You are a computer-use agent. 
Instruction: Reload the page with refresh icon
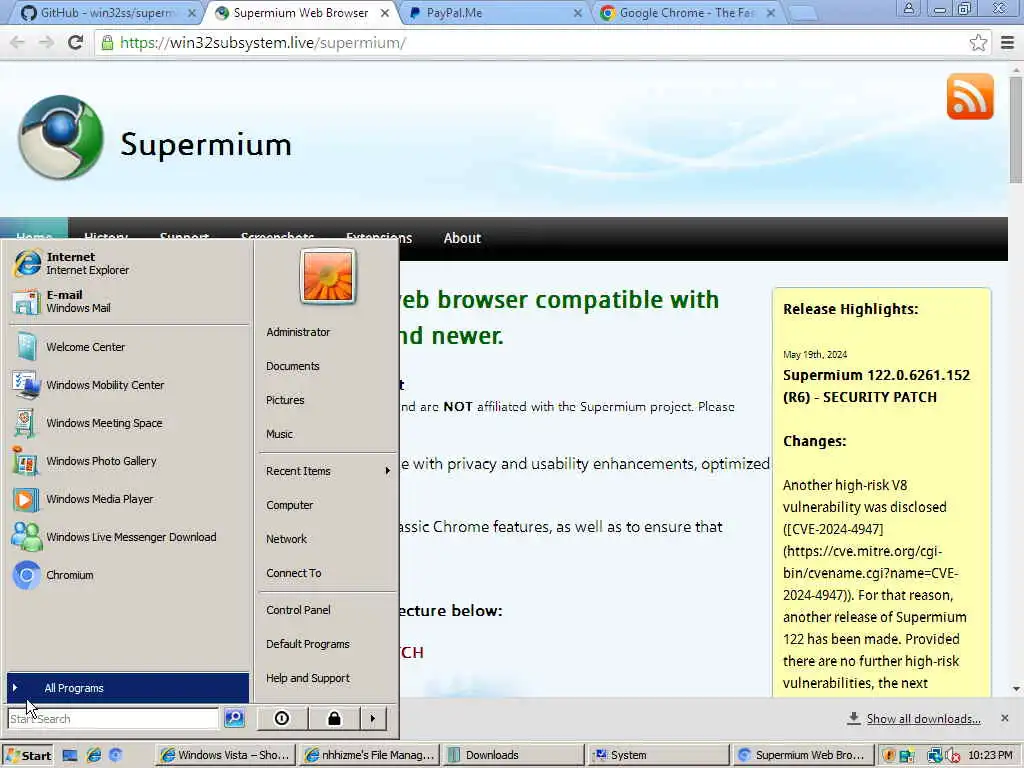pos(76,42)
